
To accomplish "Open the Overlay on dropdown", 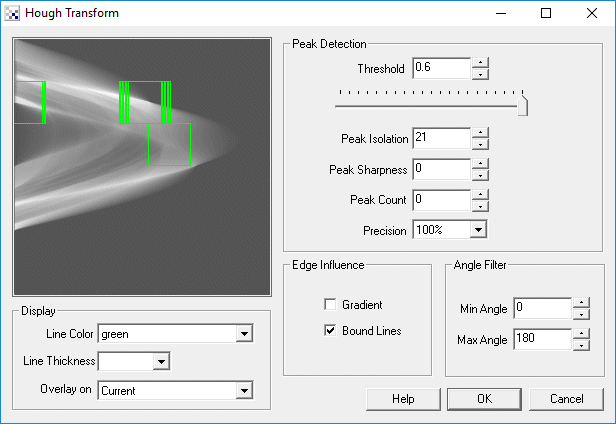I will [243, 391].
